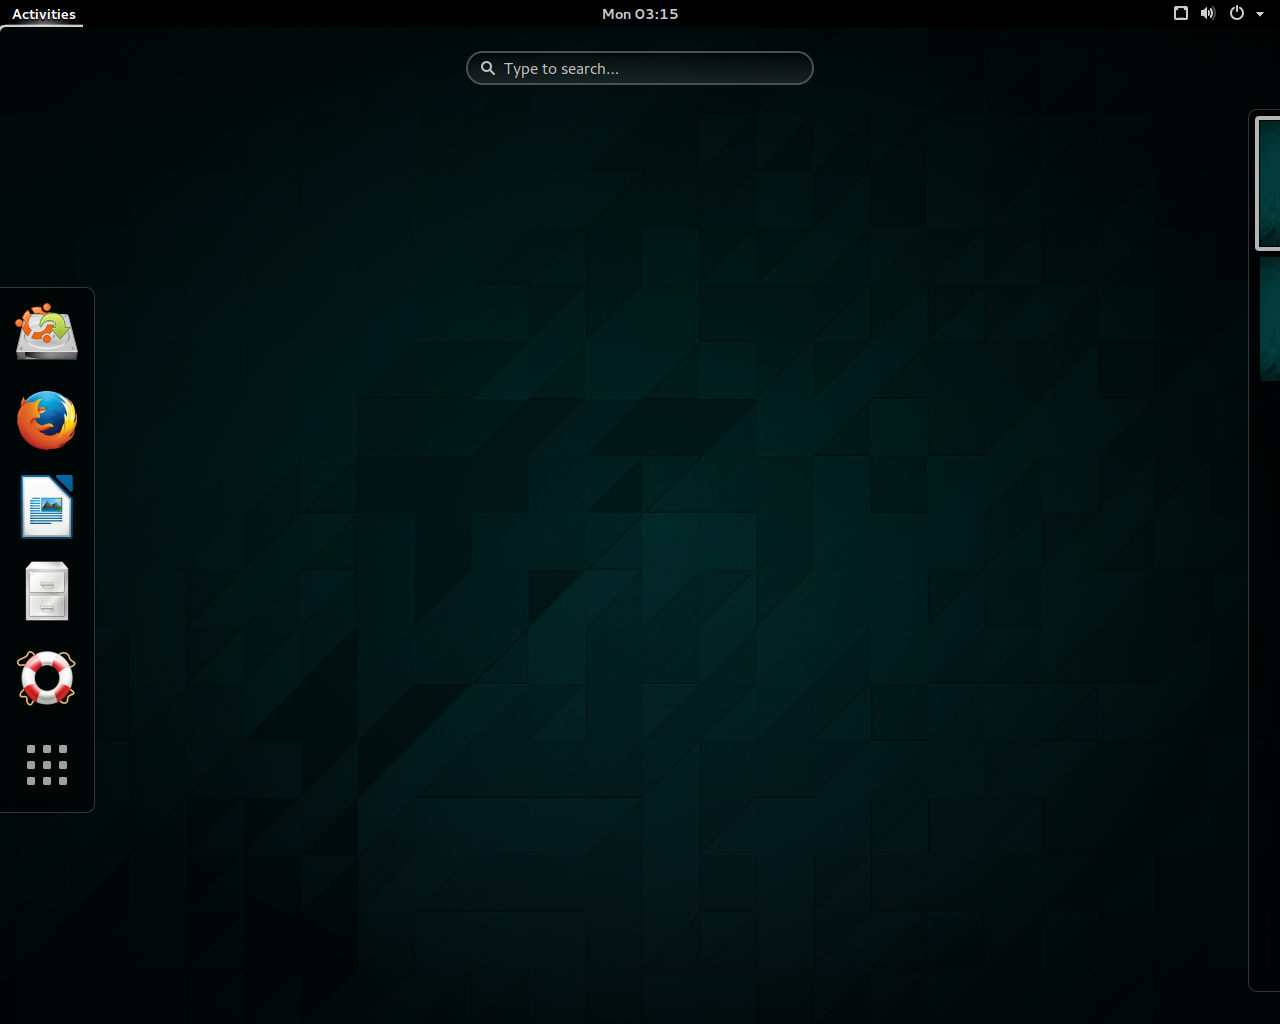Focus the Type to search field
The image size is (1280, 1024).
click(640, 68)
